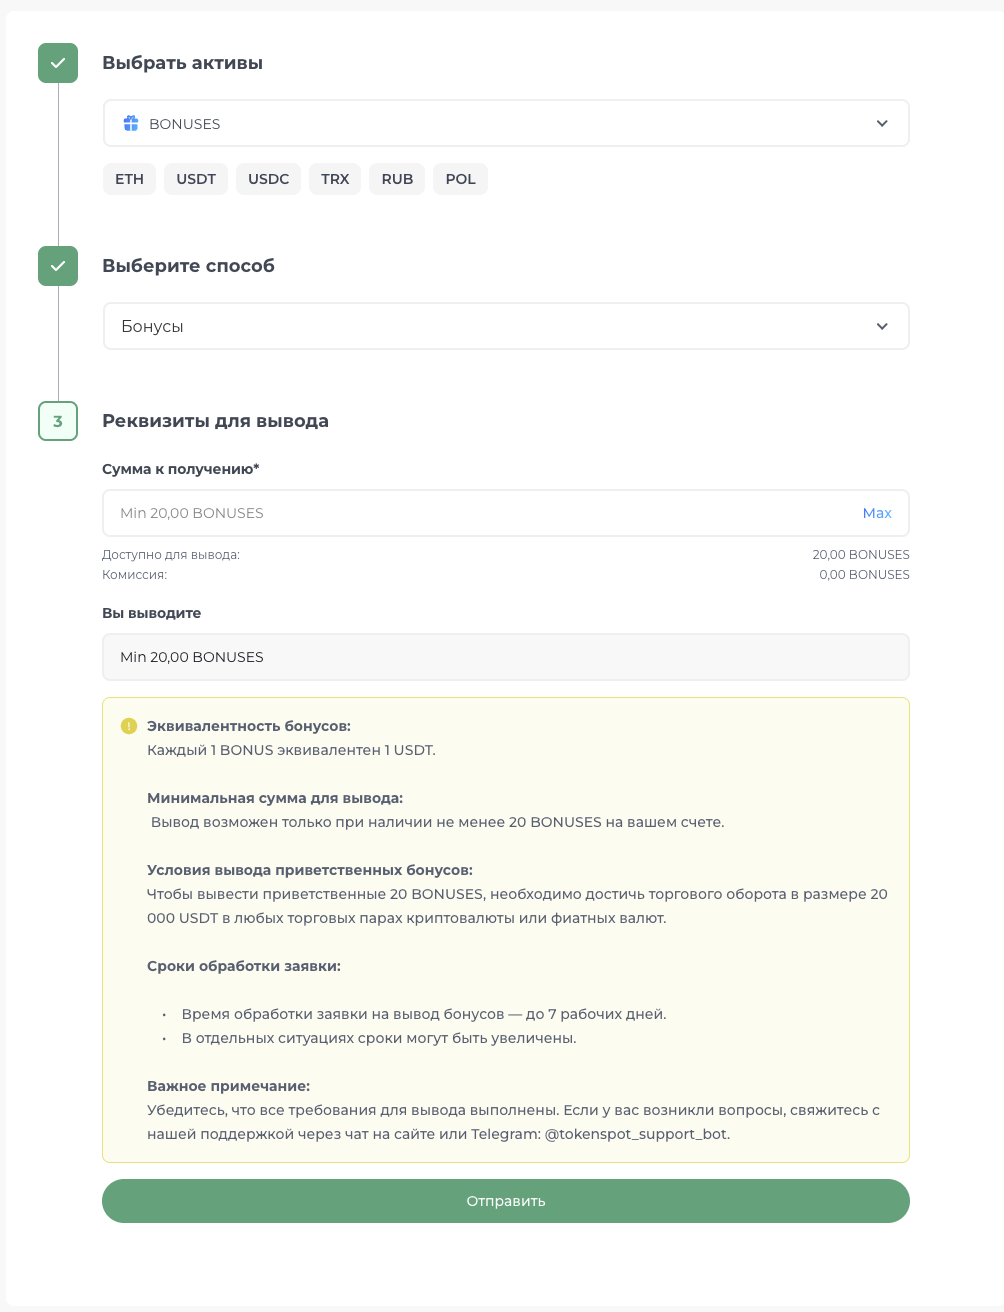
Task: Click the second step green checkmark
Action: [x=58, y=266]
